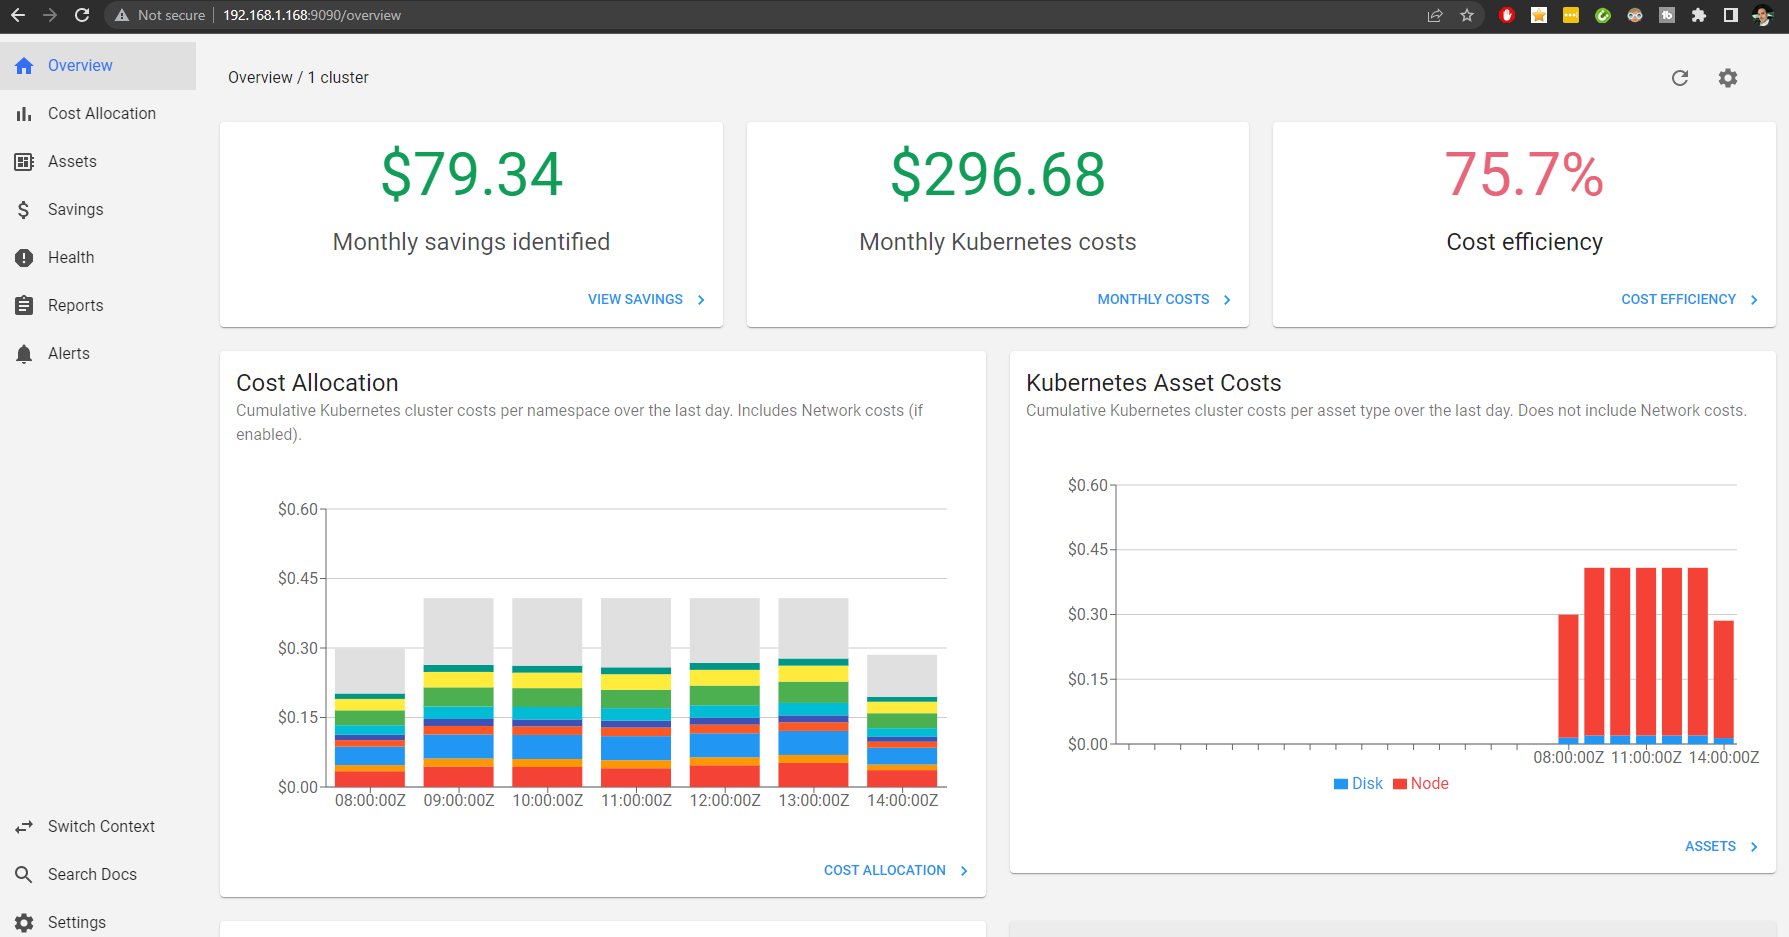Open the browser extensions puzzle icon
Screen dimensions: 1789x937
[x=1698, y=15]
